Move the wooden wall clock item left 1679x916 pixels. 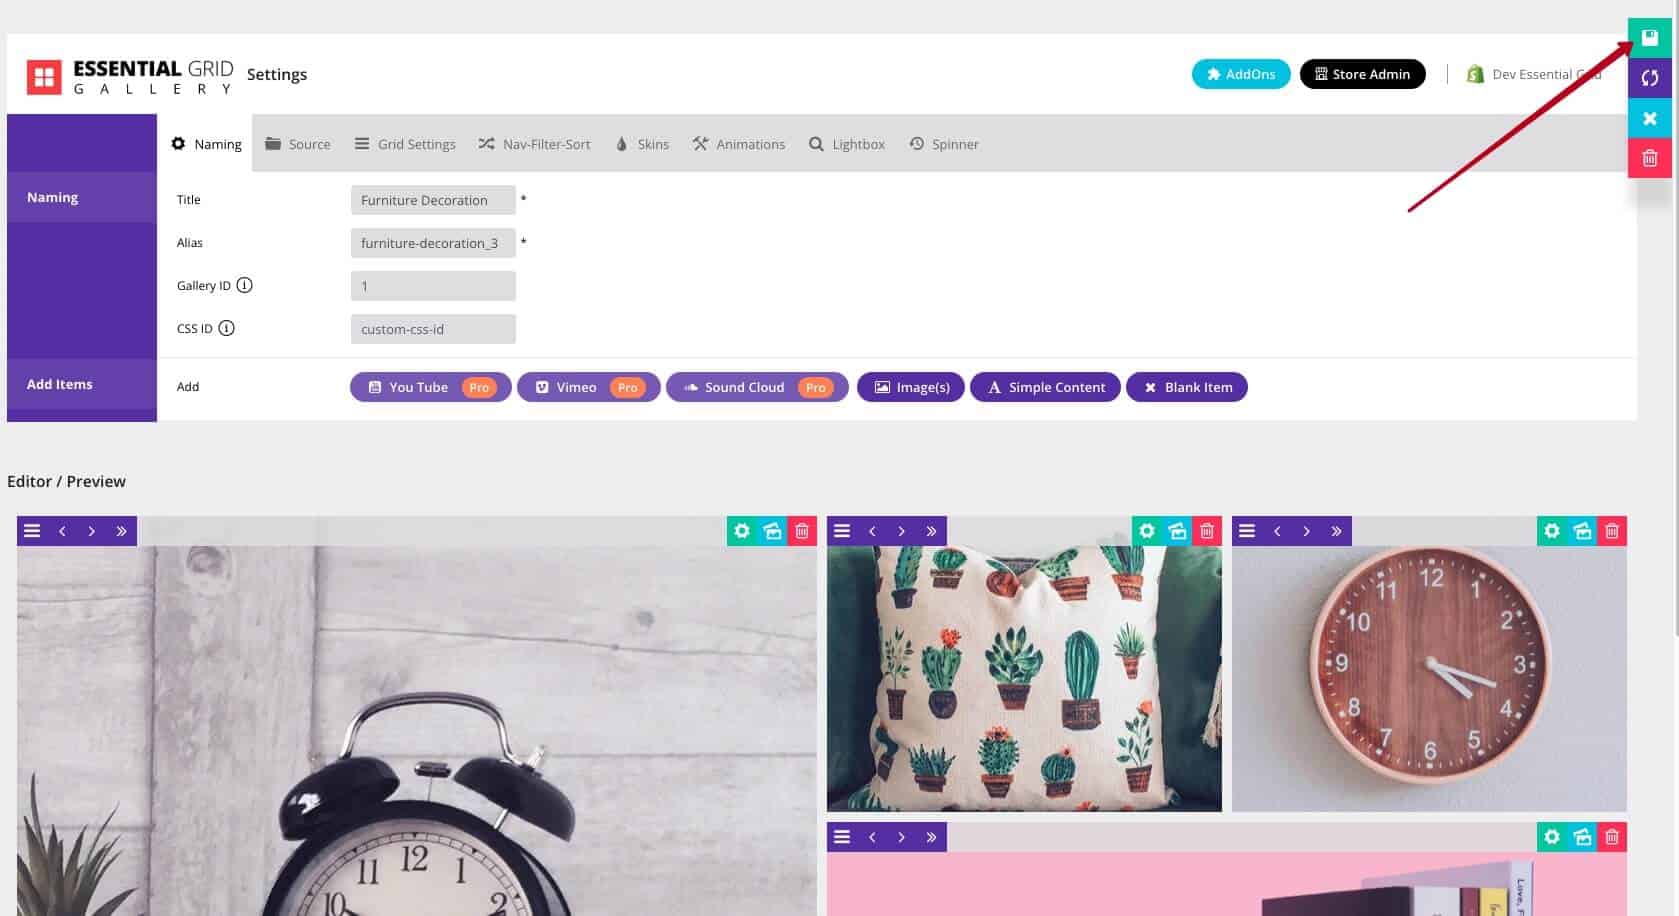[1277, 531]
